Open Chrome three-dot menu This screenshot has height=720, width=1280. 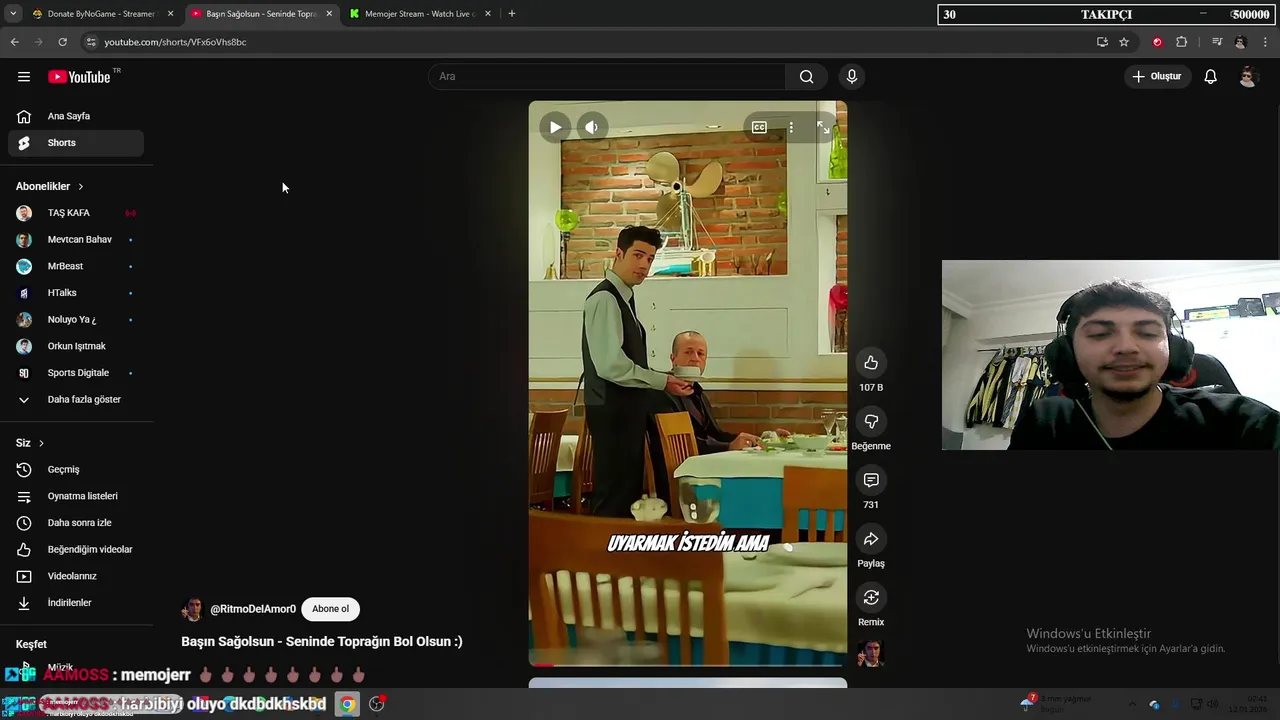click(x=1266, y=42)
